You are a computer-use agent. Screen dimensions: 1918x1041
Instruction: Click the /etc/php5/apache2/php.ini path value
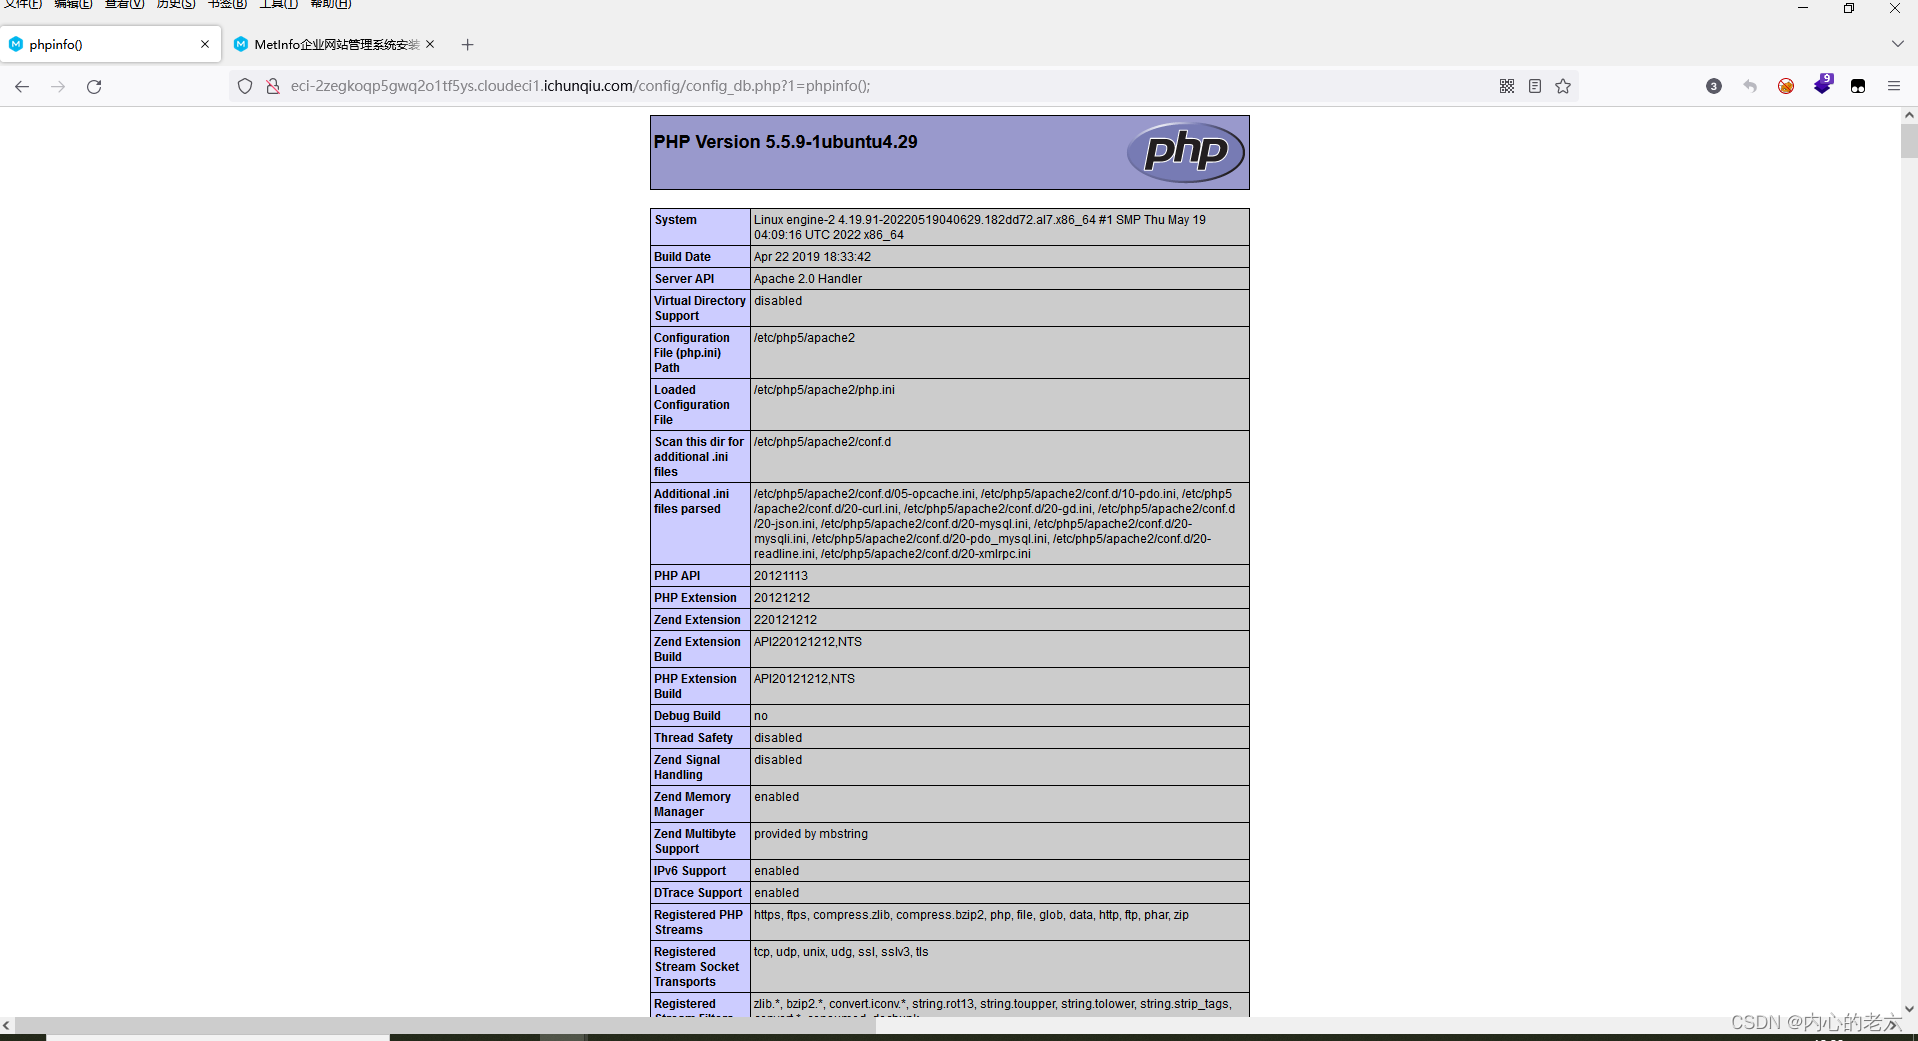[824, 390]
